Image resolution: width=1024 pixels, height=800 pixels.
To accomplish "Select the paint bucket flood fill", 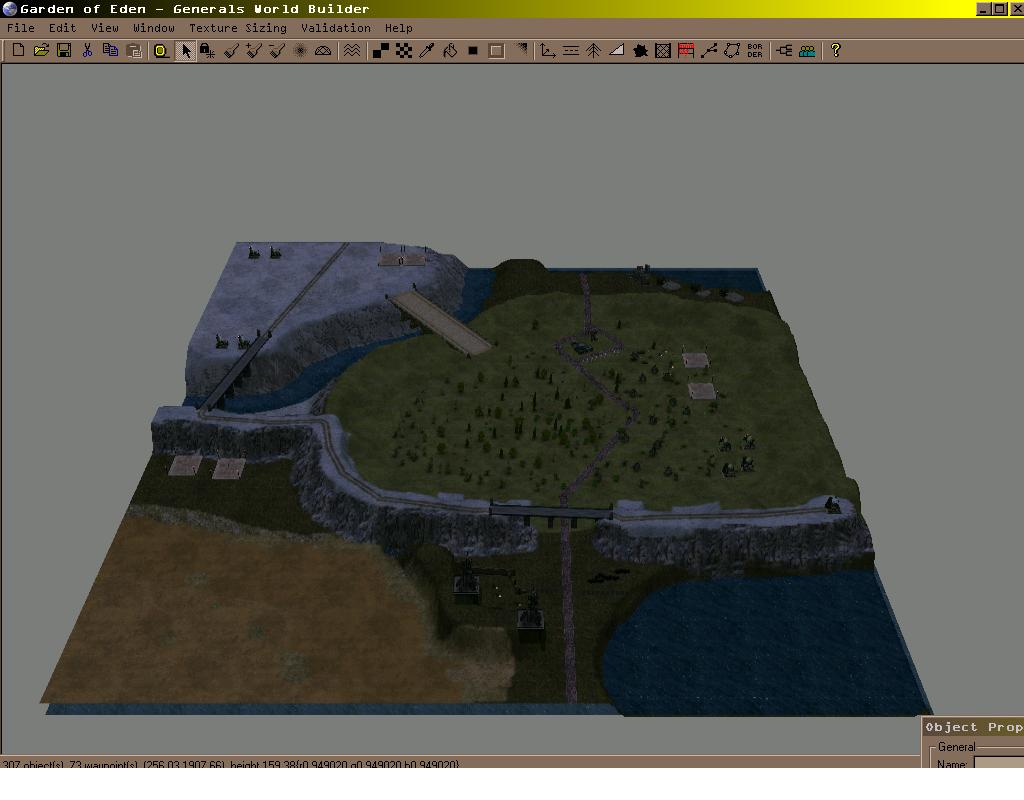I will (450, 50).
